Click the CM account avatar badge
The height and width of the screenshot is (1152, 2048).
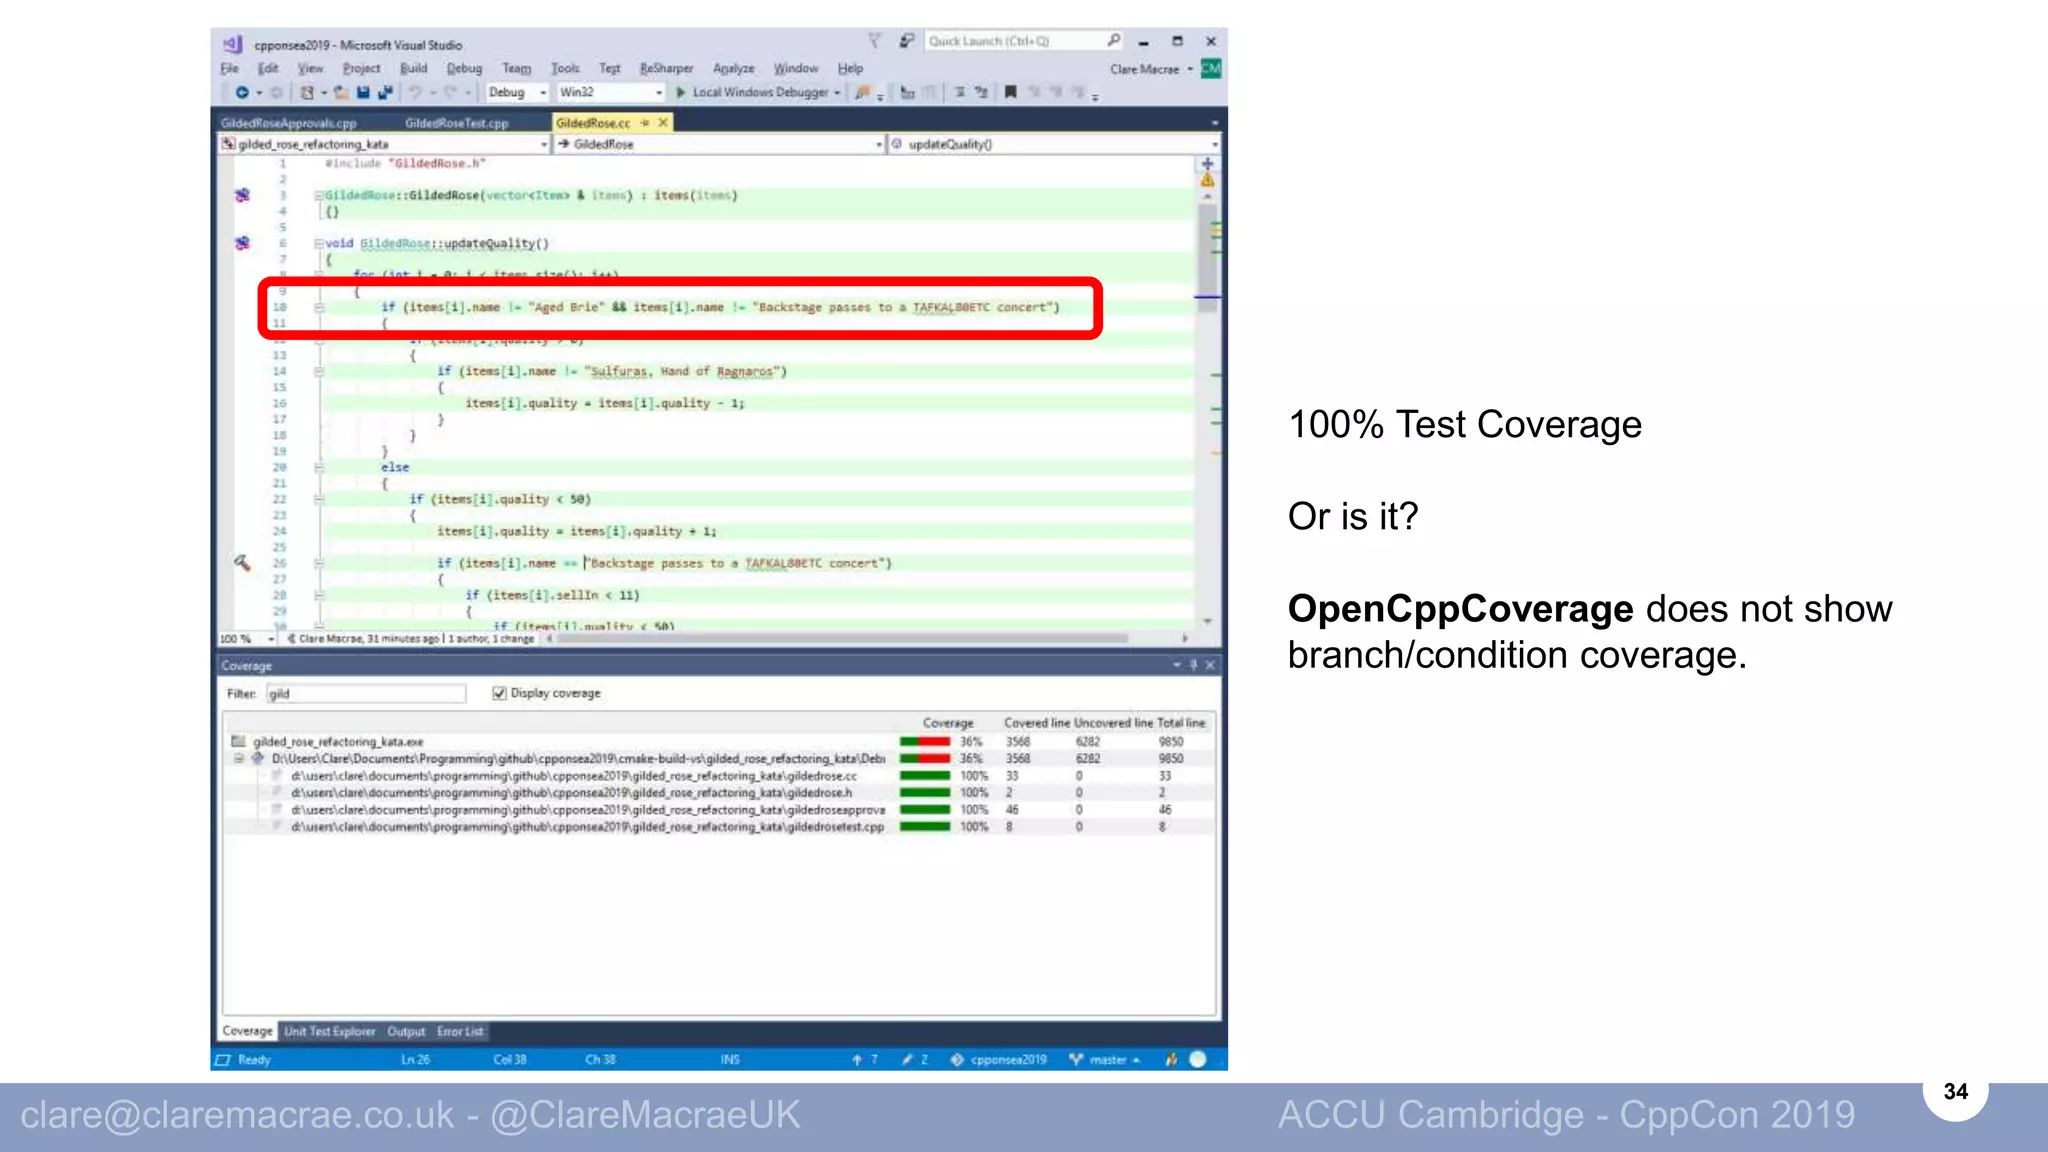pyautogui.click(x=1211, y=68)
